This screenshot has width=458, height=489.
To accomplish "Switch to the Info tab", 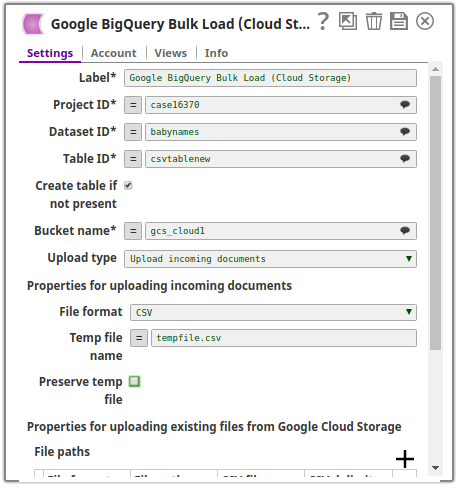I will [216, 53].
